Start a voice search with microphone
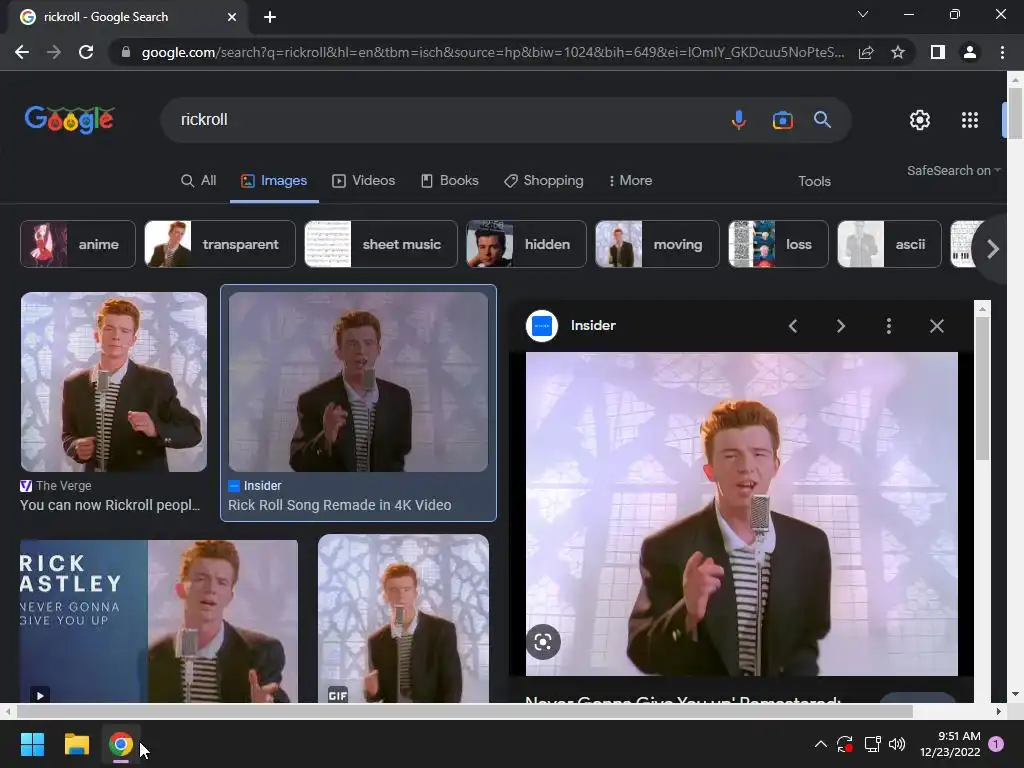 tap(739, 120)
